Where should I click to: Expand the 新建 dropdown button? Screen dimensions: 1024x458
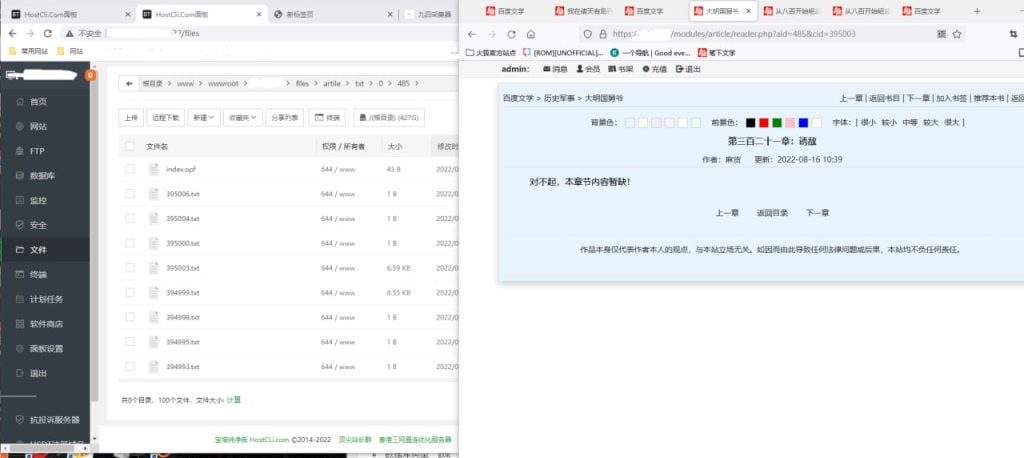click(x=203, y=118)
